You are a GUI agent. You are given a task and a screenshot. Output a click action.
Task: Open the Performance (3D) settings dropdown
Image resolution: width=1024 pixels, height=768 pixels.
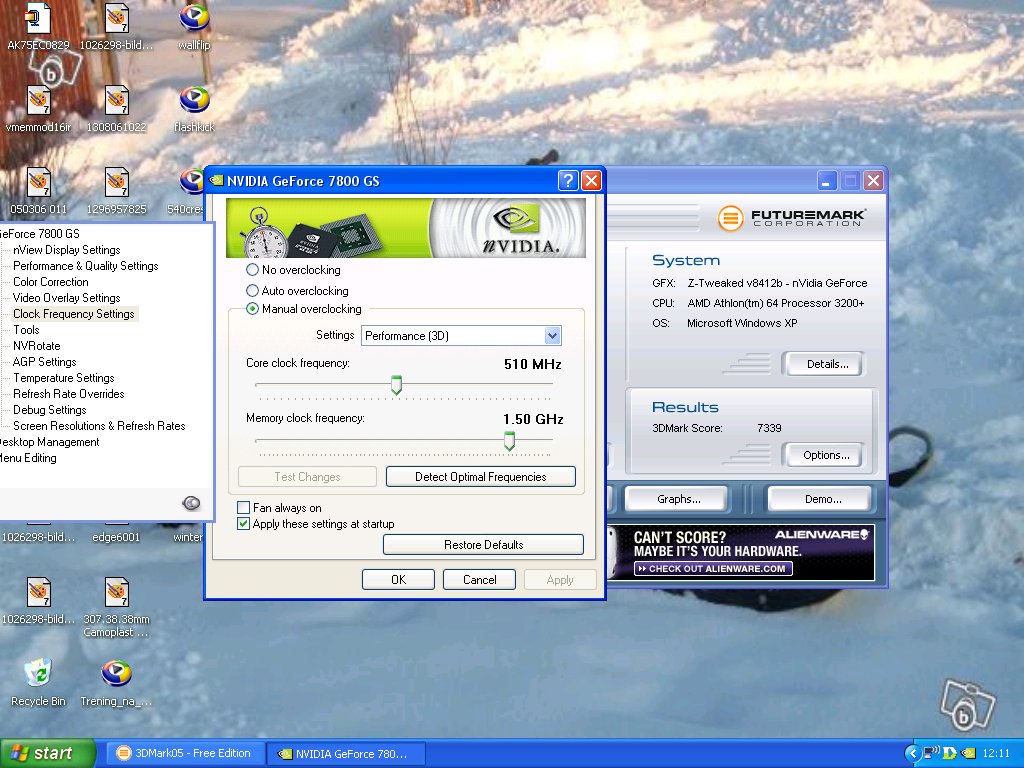[x=552, y=336]
